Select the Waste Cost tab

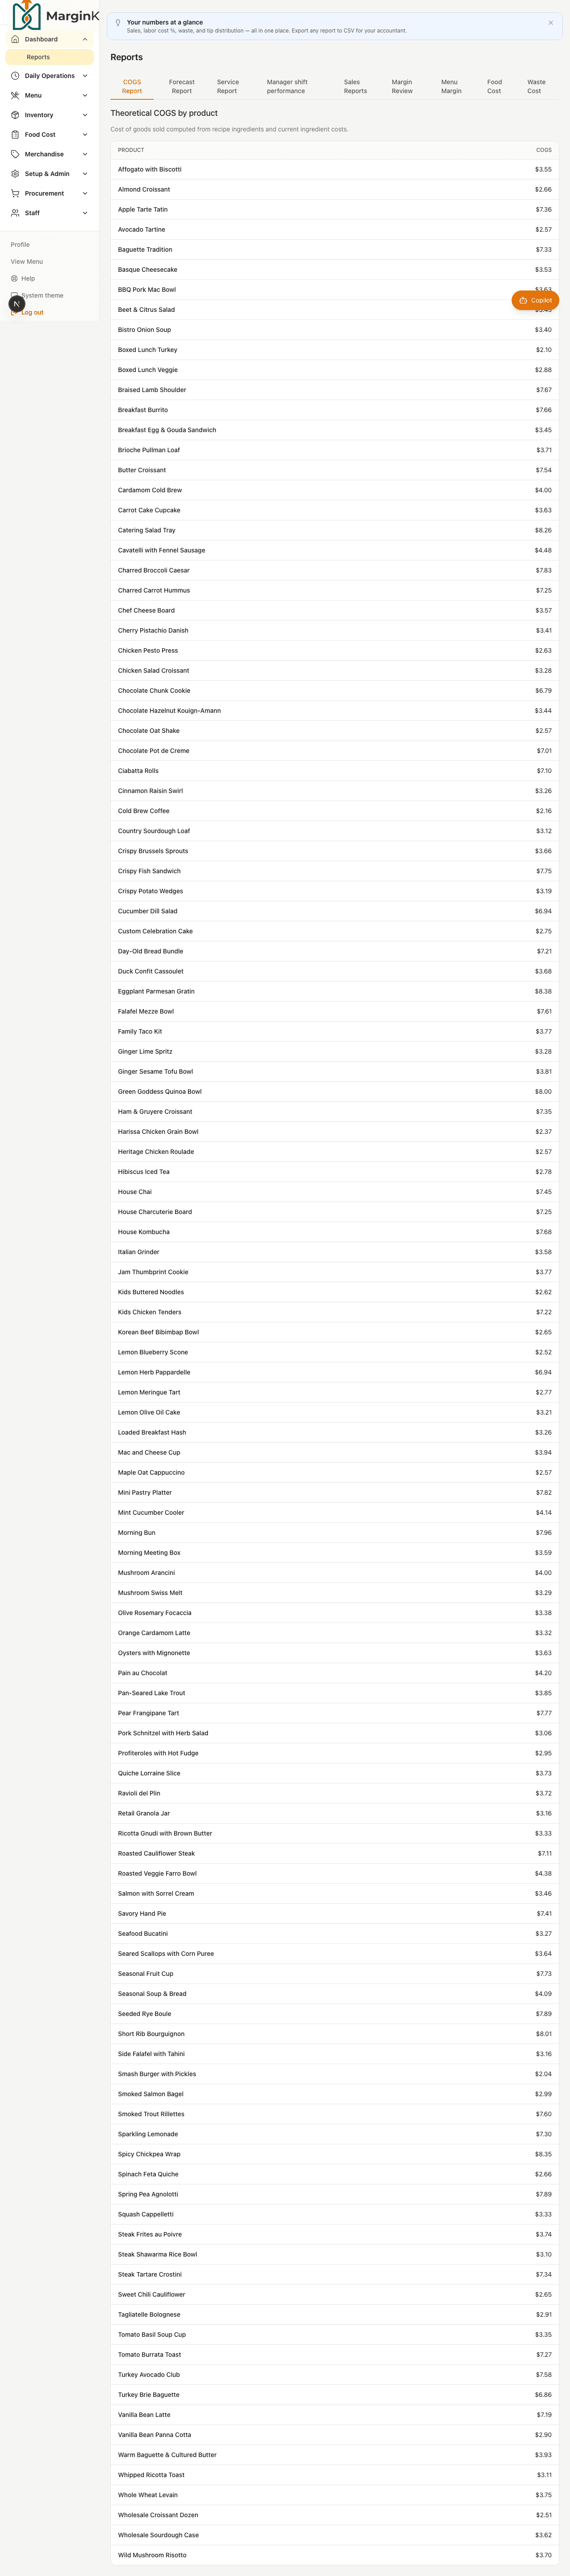536,86
